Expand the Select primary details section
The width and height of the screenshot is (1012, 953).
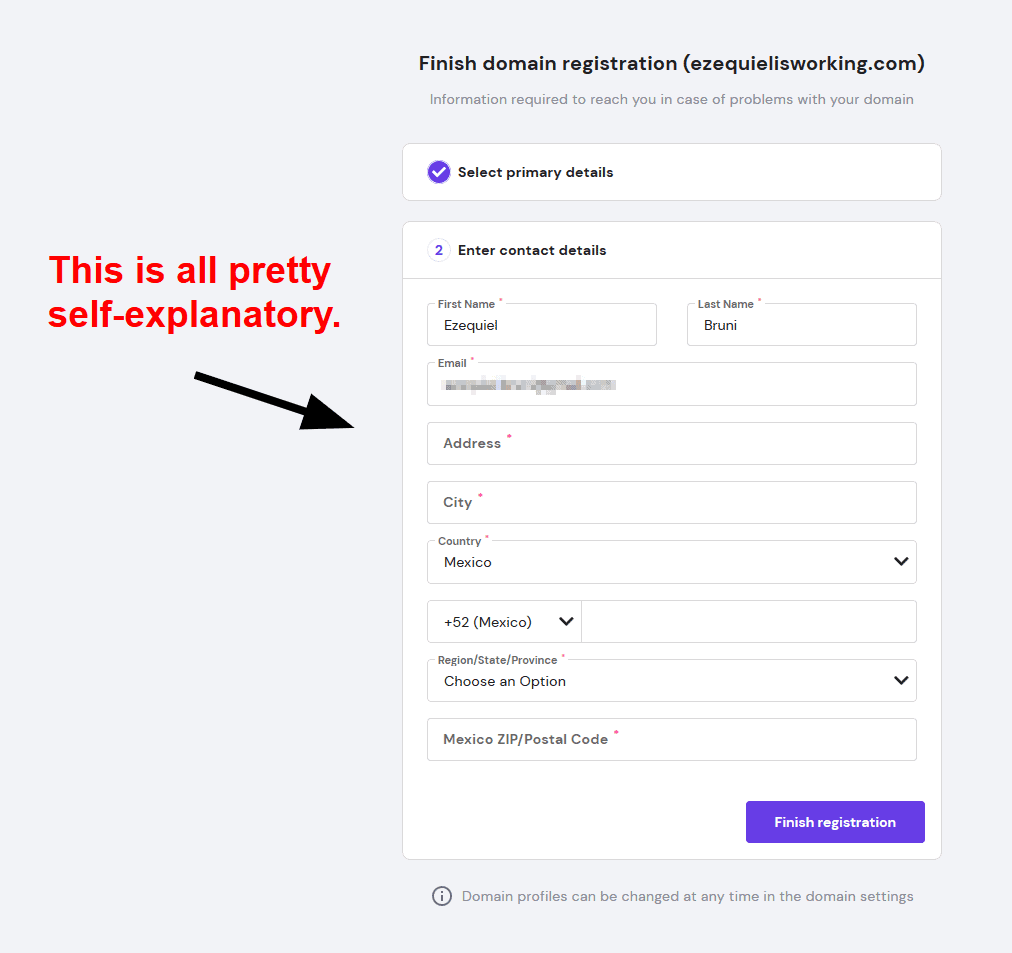pos(671,172)
